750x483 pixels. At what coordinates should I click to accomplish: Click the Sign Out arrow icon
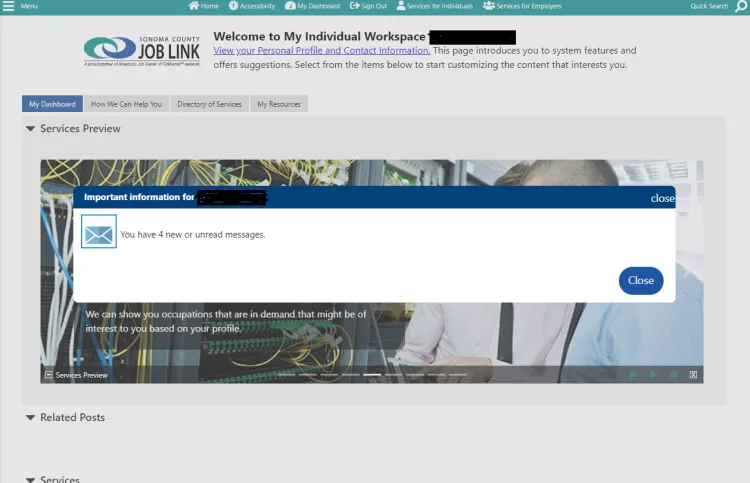click(x=354, y=6)
